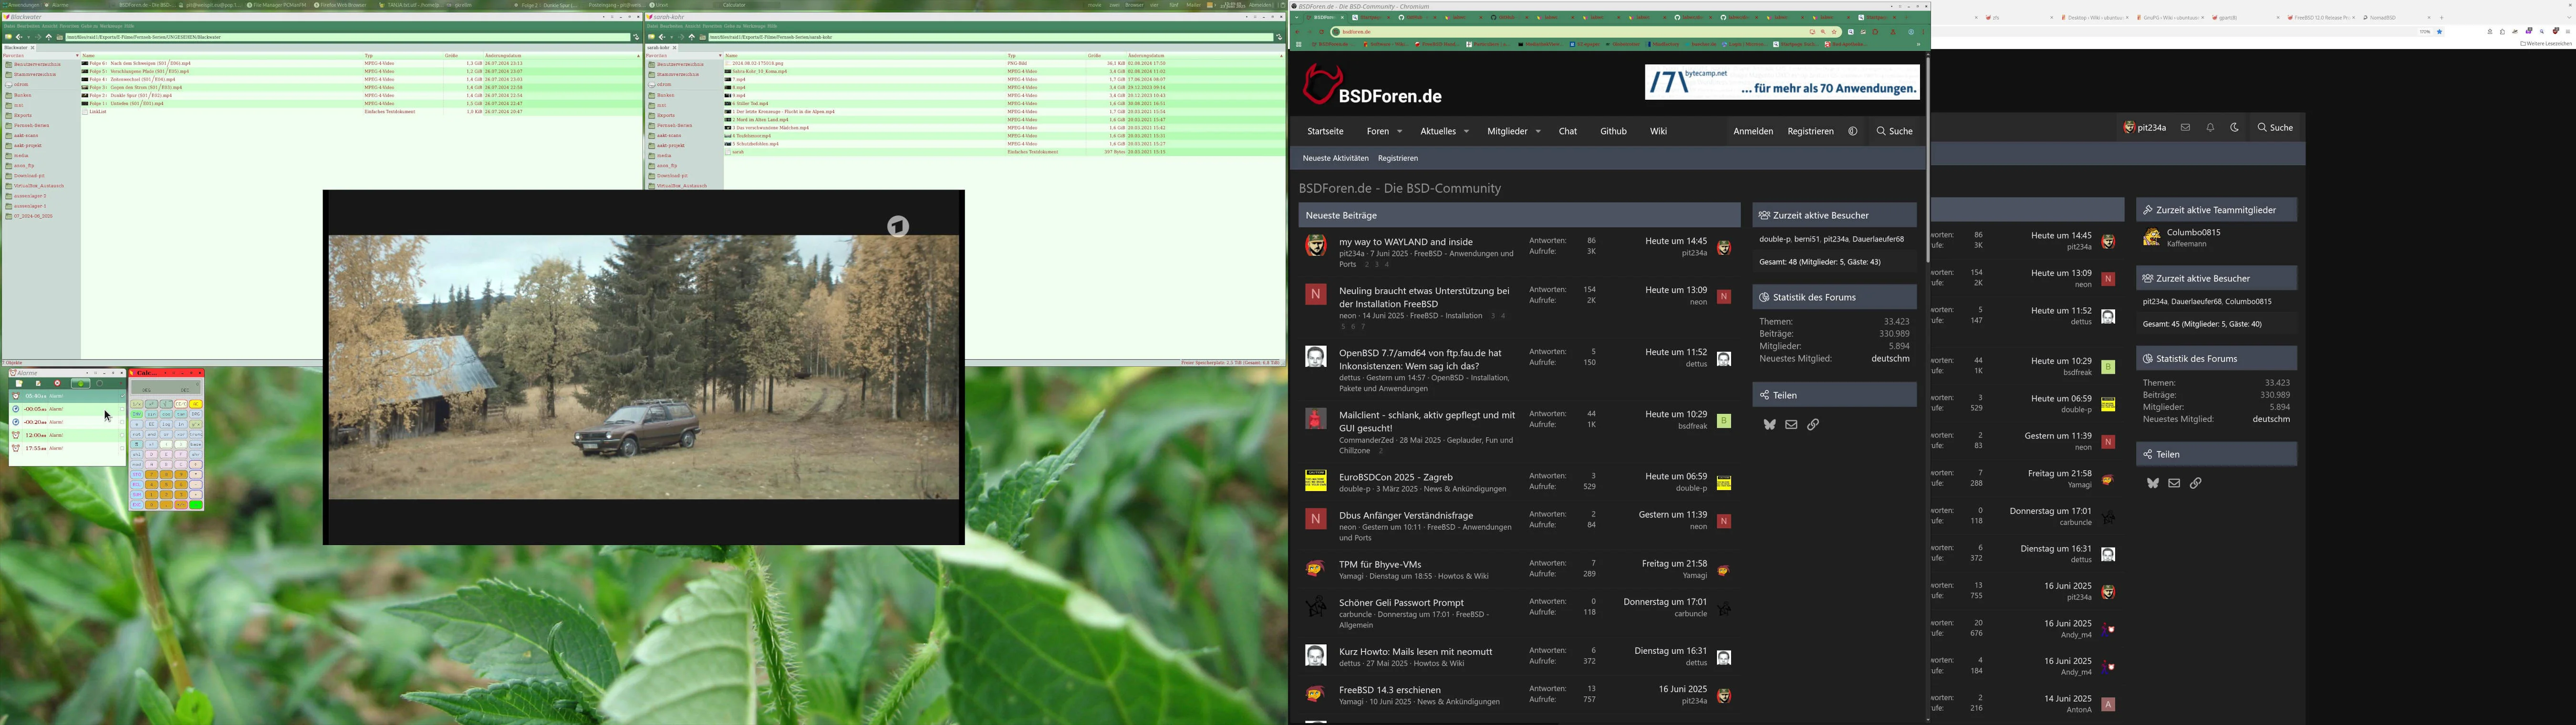The height and width of the screenshot is (725, 2576).
Task: Click the gray stop circle in Alarme
Action: click(99, 384)
